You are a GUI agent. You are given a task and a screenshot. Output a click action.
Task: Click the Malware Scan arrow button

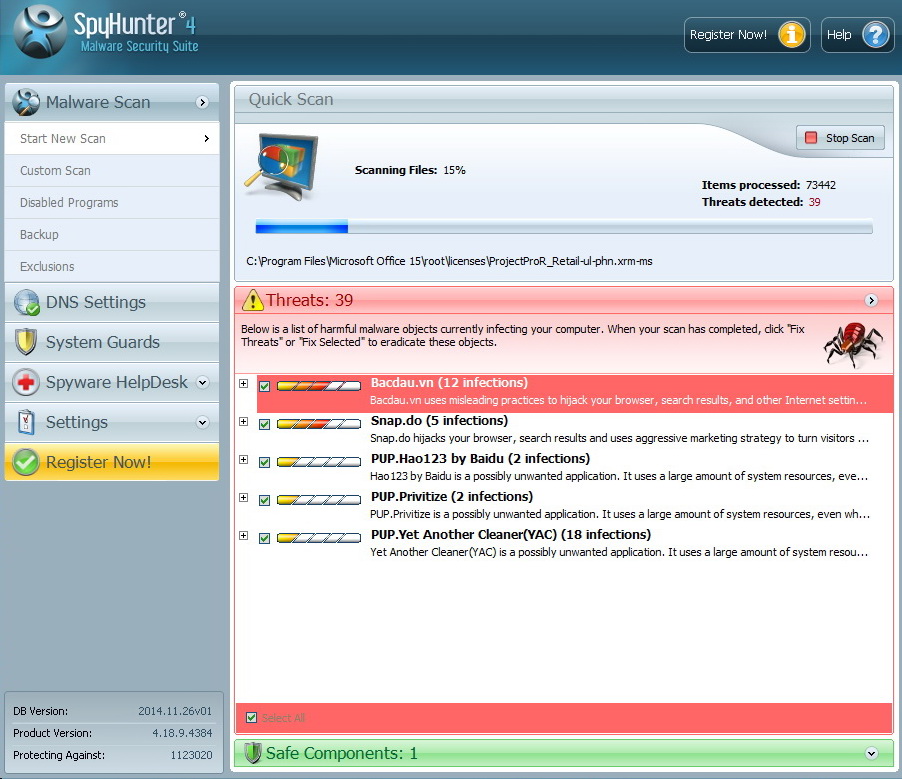click(x=202, y=102)
